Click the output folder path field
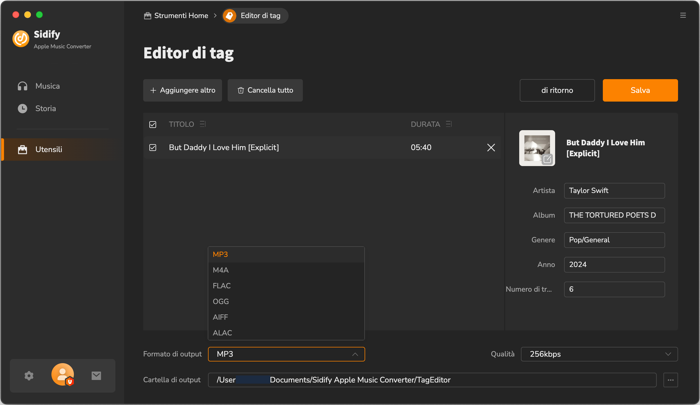This screenshot has width=700, height=405. pyautogui.click(x=432, y=380)
